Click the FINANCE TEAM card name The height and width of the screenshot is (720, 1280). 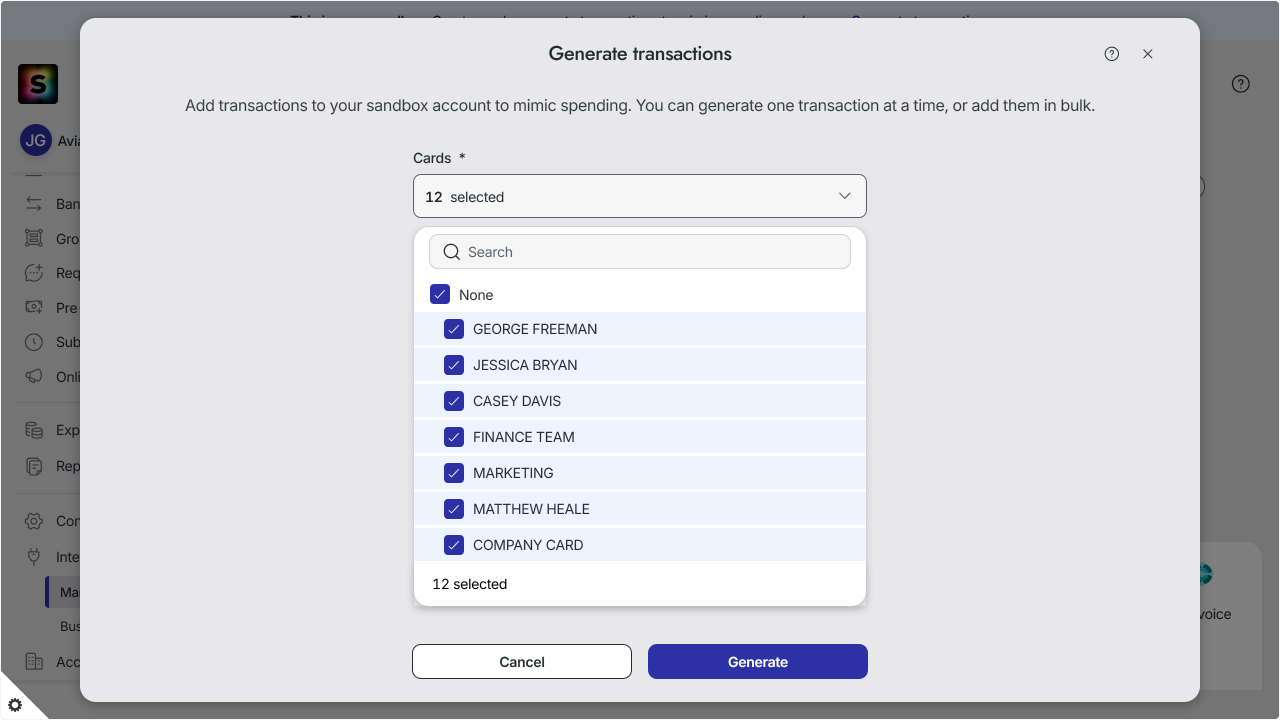click(524, 437)
